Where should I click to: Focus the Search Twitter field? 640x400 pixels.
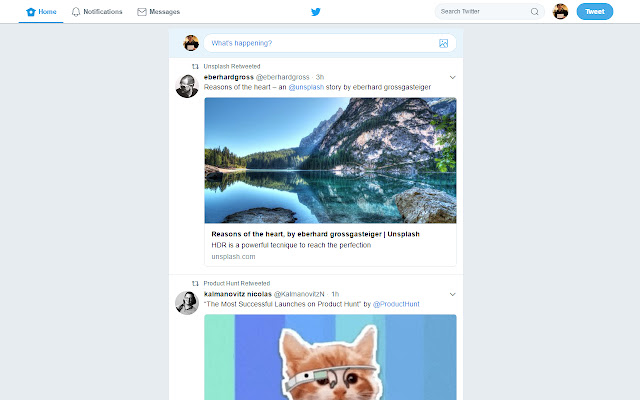click(x=489, y=11)
